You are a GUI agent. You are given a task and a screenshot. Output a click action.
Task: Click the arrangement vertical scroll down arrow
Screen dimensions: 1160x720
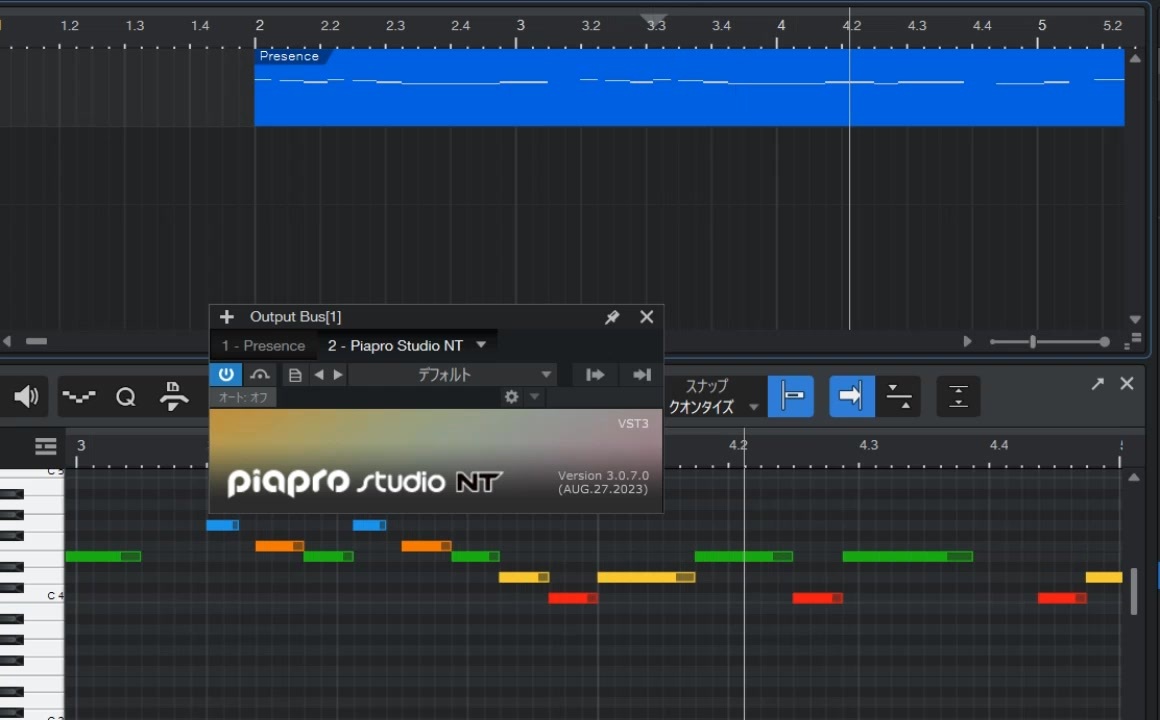(1135, 320)
